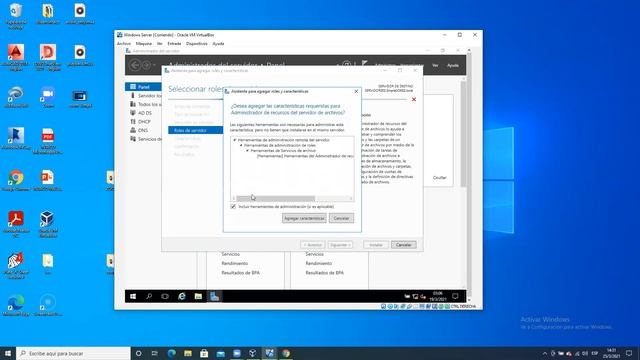Show hidden tray icons on host taskbar
This screenshot has width=640, height=360.
click(x=544, y=353)
